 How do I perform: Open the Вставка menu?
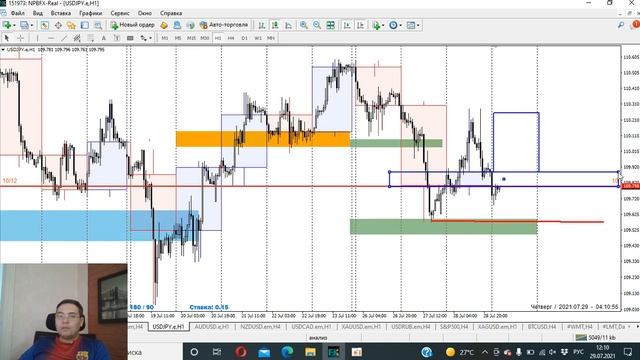(x=61, y=13)
